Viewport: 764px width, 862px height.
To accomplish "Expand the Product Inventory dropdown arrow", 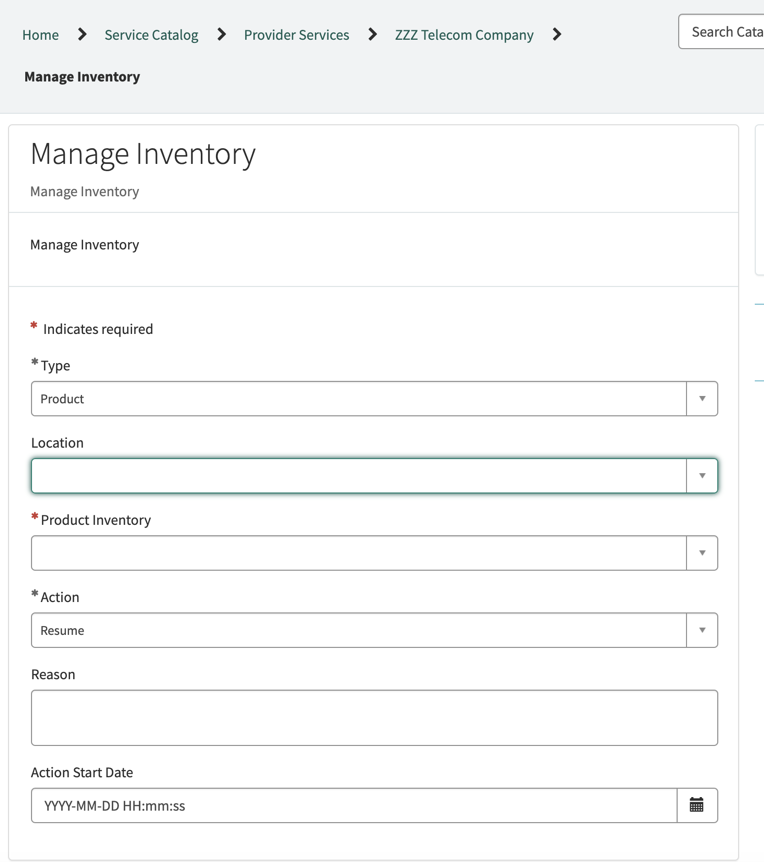I will click(x=702, y=553).
